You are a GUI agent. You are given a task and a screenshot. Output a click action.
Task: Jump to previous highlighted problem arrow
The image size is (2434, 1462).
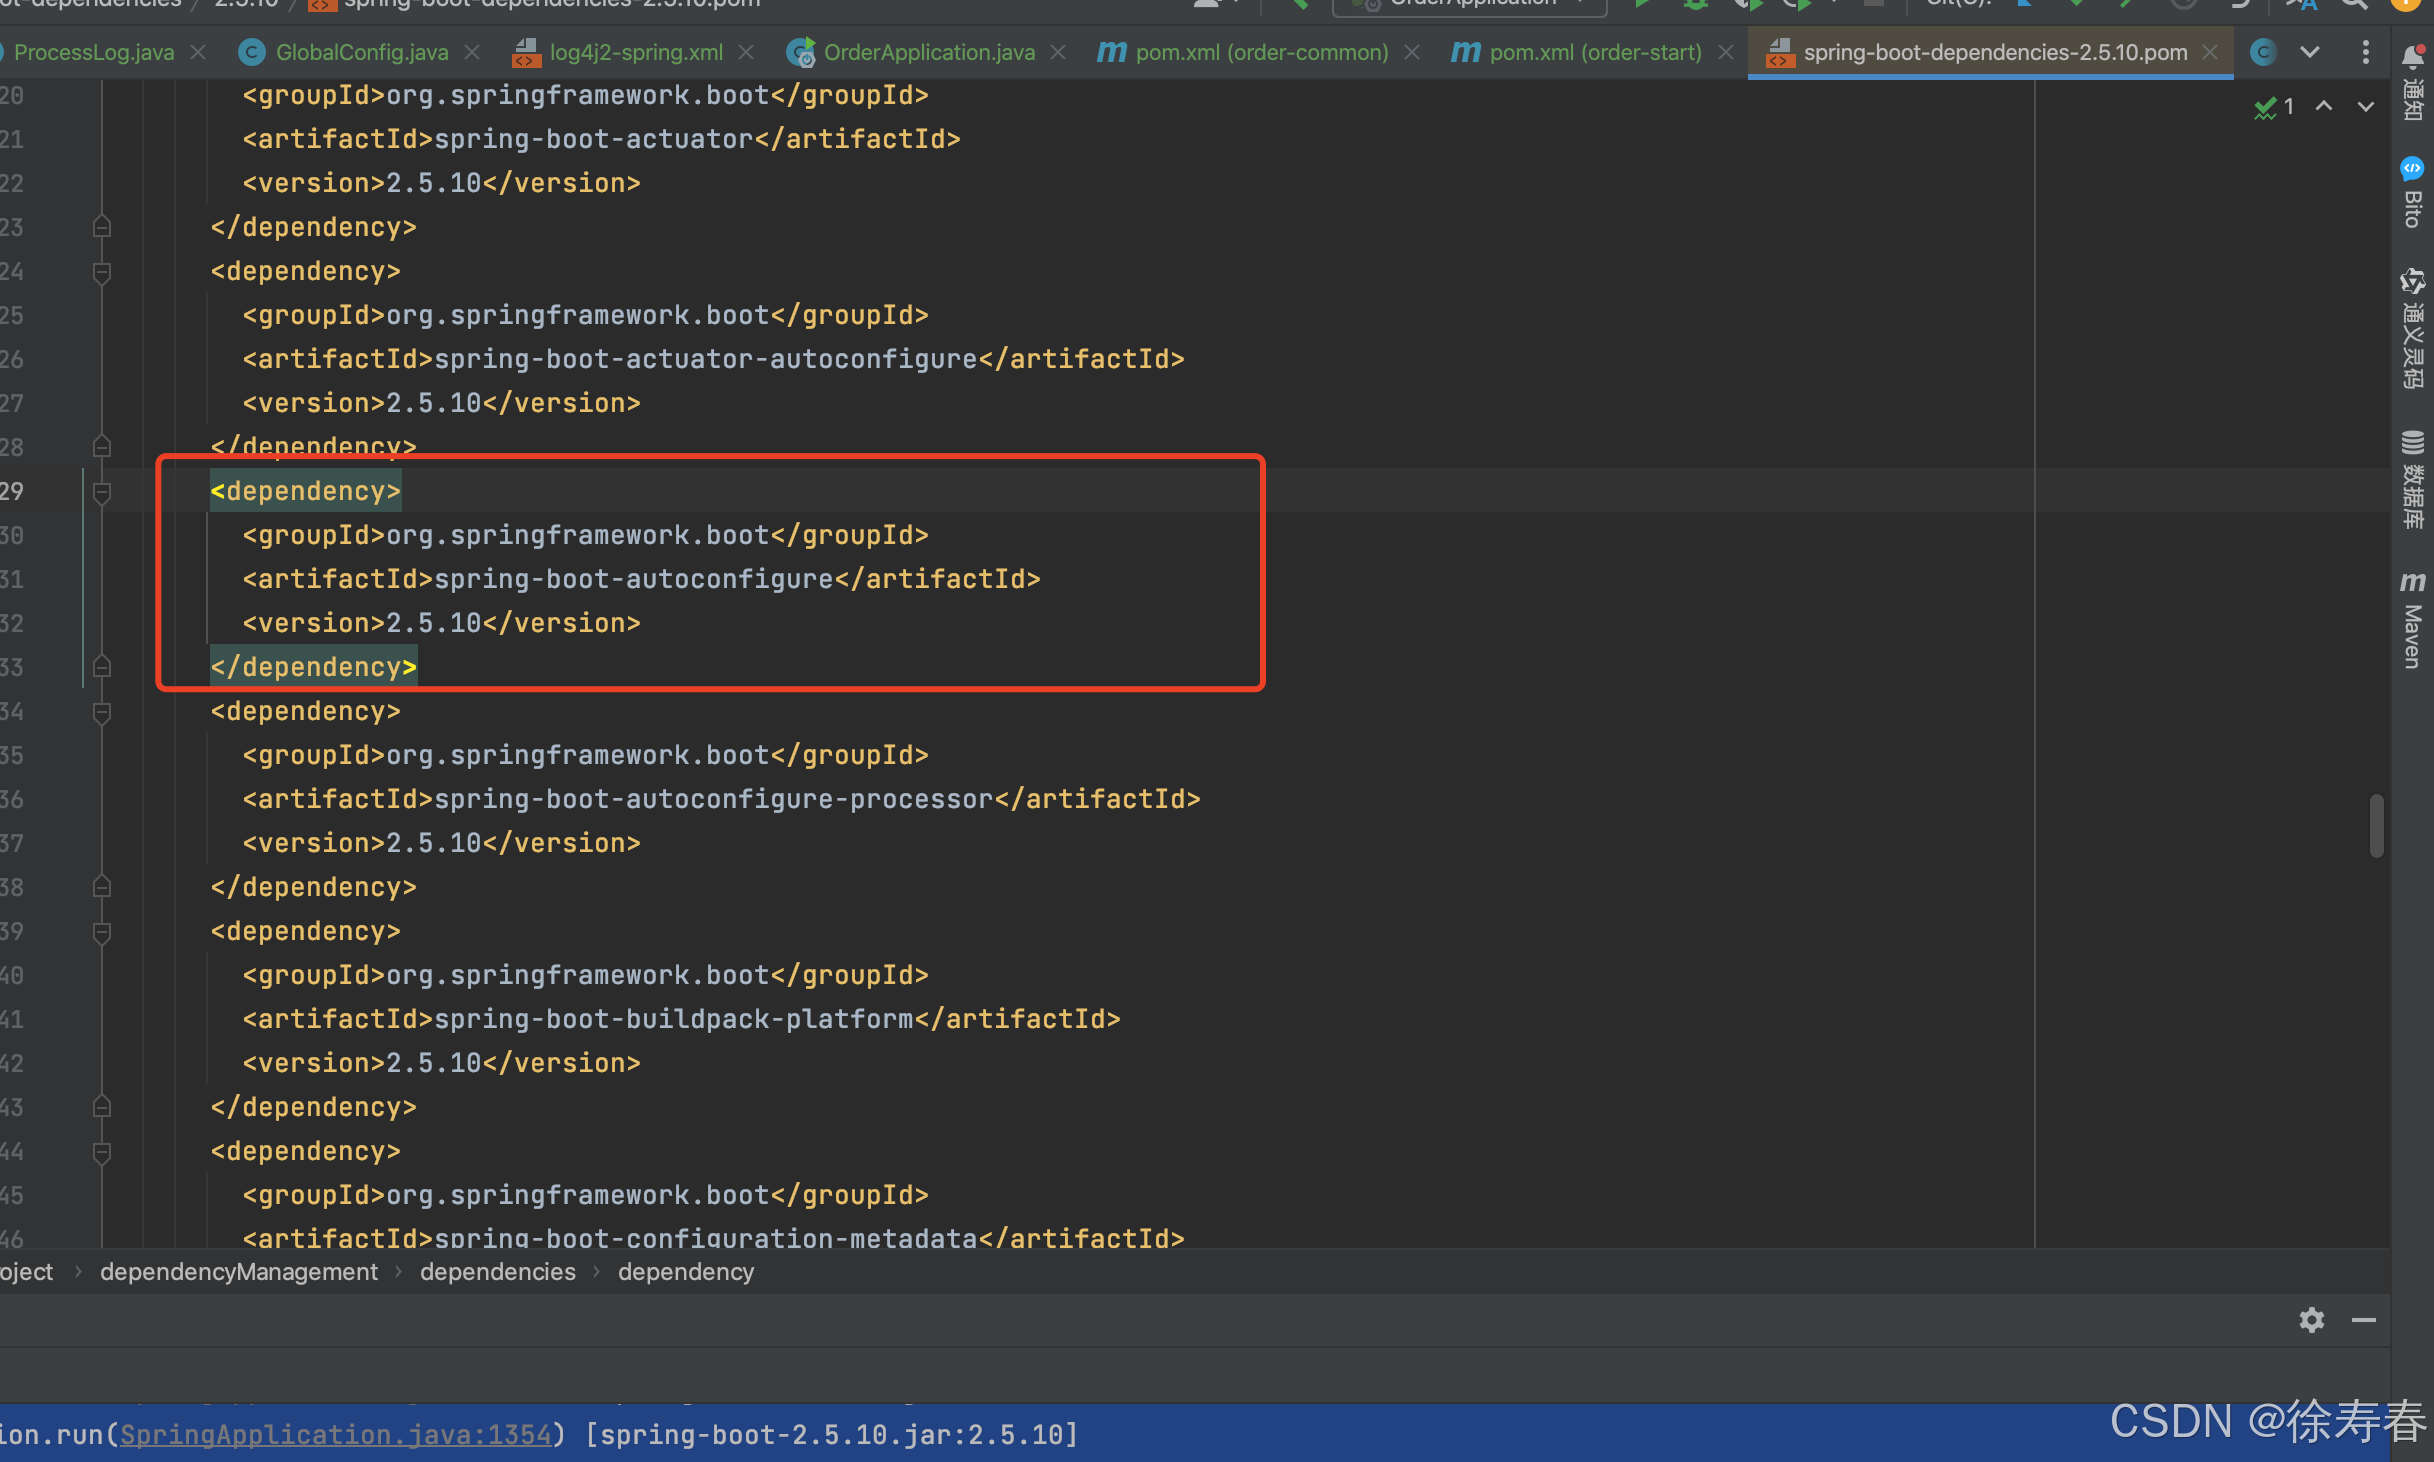[2324, 107]
